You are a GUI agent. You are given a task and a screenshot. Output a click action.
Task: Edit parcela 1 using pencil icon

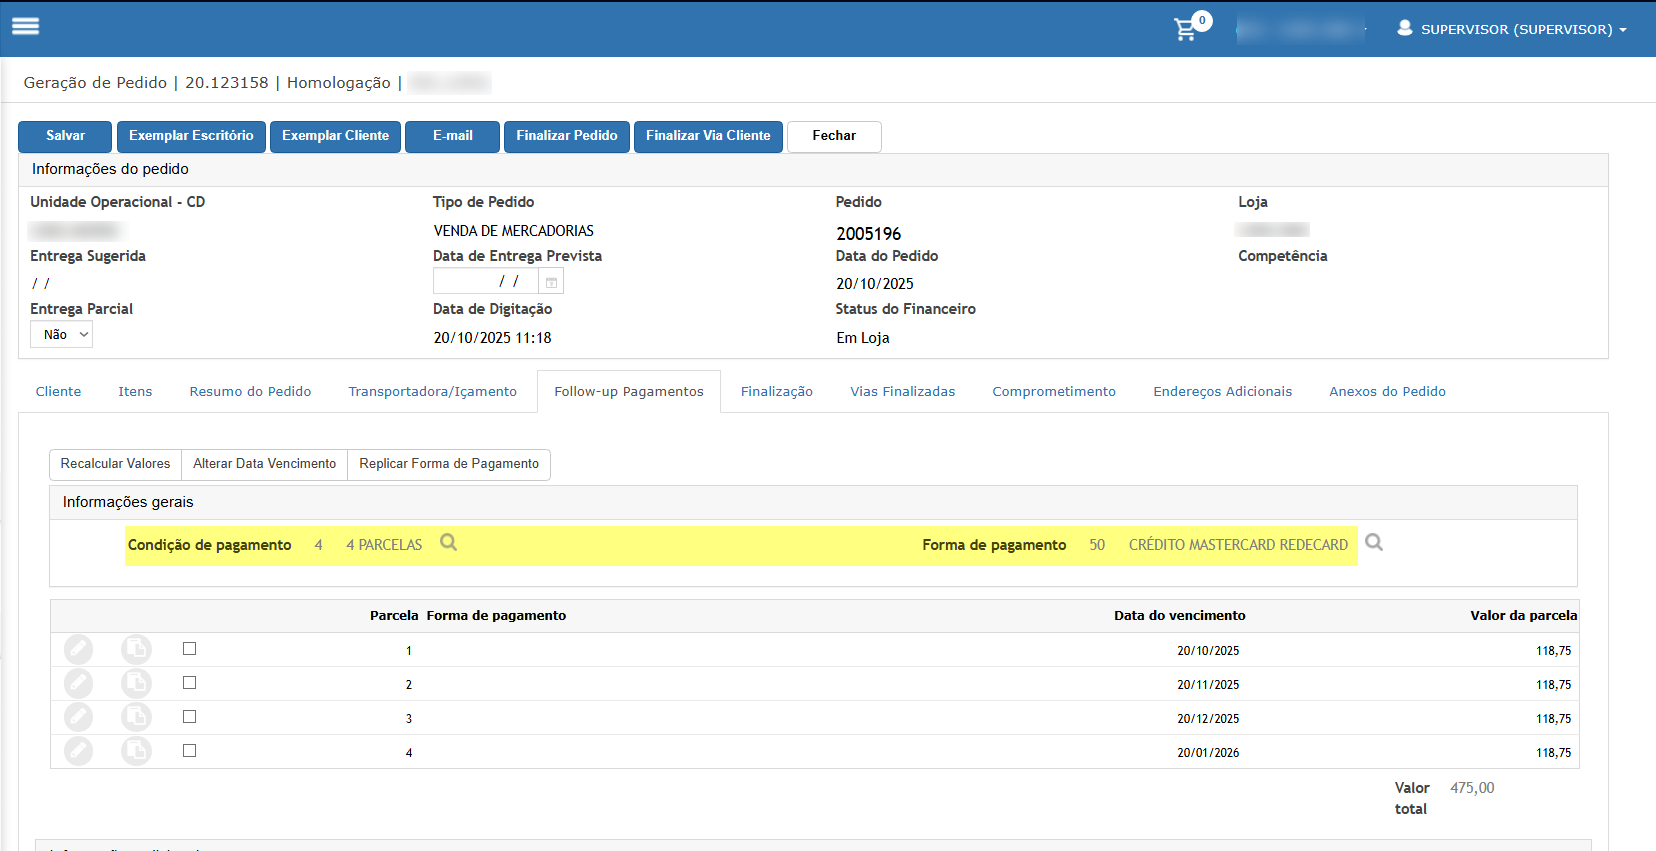[x=78, y=650]
